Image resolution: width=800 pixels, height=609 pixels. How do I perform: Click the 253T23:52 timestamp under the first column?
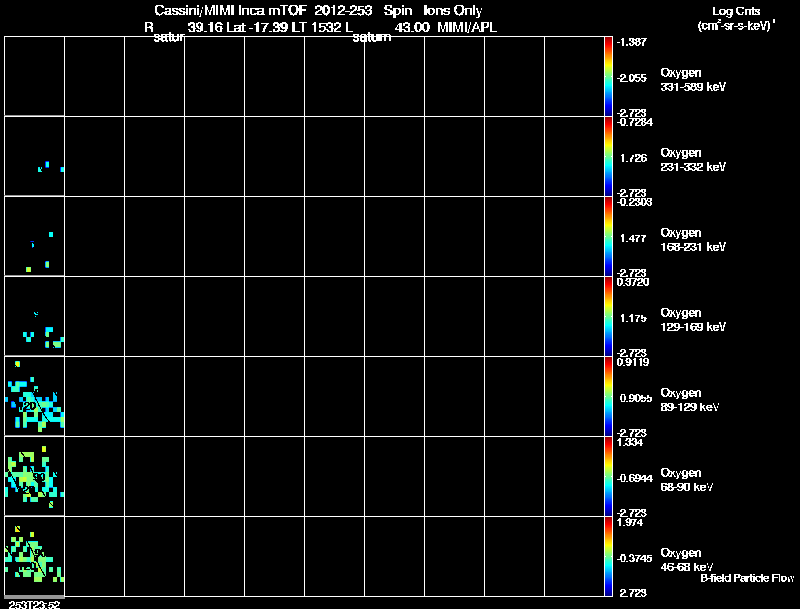pyautogui.click(x=35, y=604)
